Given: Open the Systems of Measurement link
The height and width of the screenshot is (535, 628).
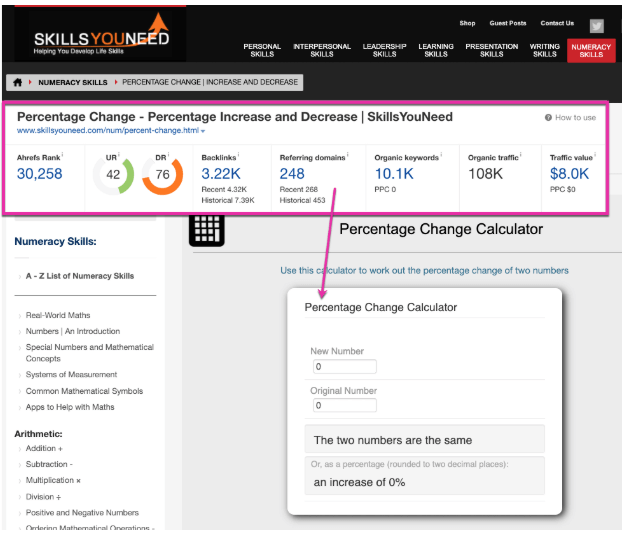Looking at the screenshot, I should click(x=71, y=375).
